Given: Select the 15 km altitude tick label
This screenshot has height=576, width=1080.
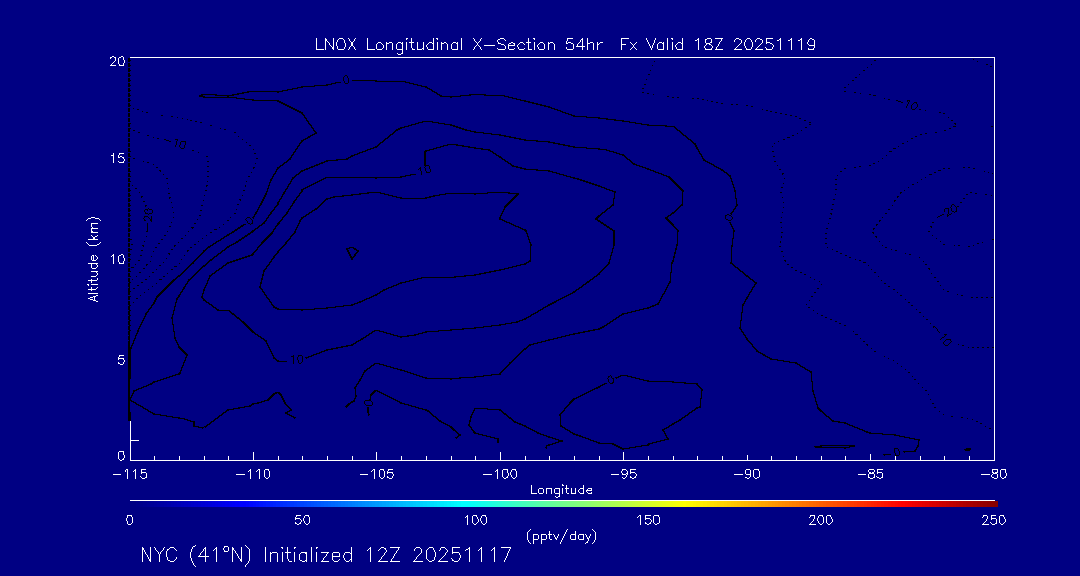Looking at the screenshot, I should [x=117, y=159].
